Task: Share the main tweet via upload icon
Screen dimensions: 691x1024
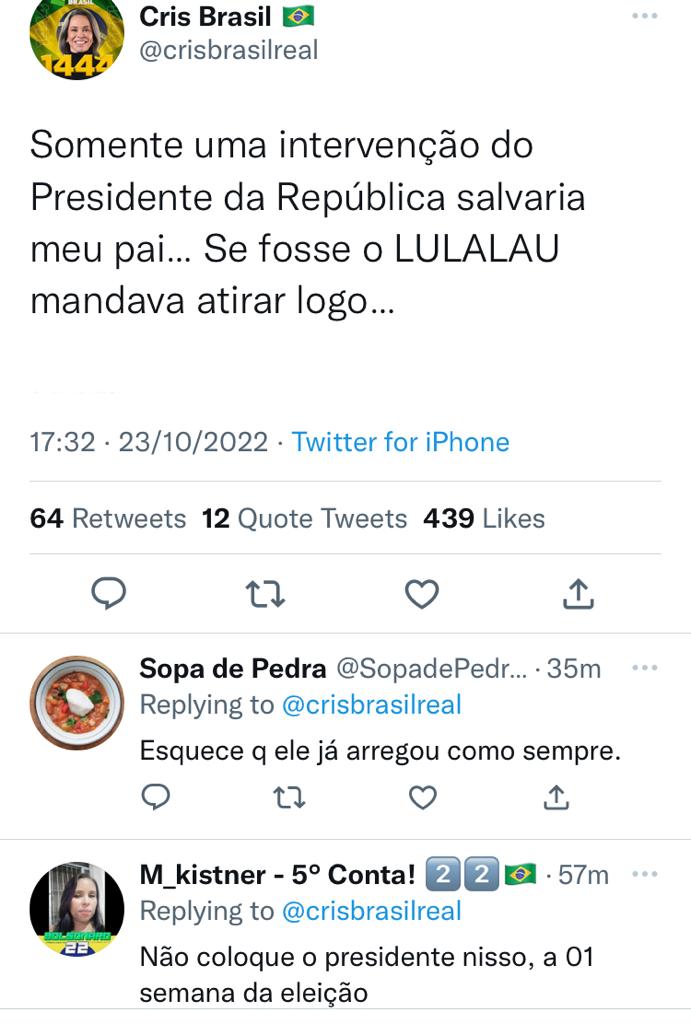Action: [x=578, y=594]
